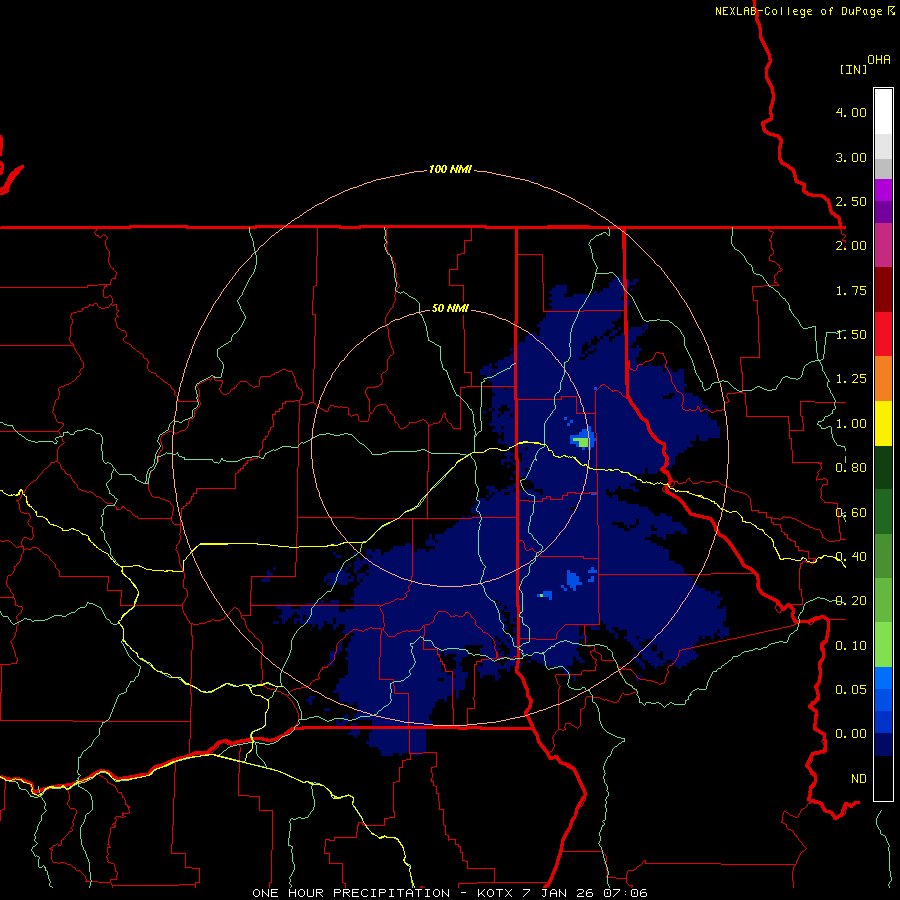Click the 2.50 legend value
The width and height of the screenshot is (900, 900).
coord(851,201)
